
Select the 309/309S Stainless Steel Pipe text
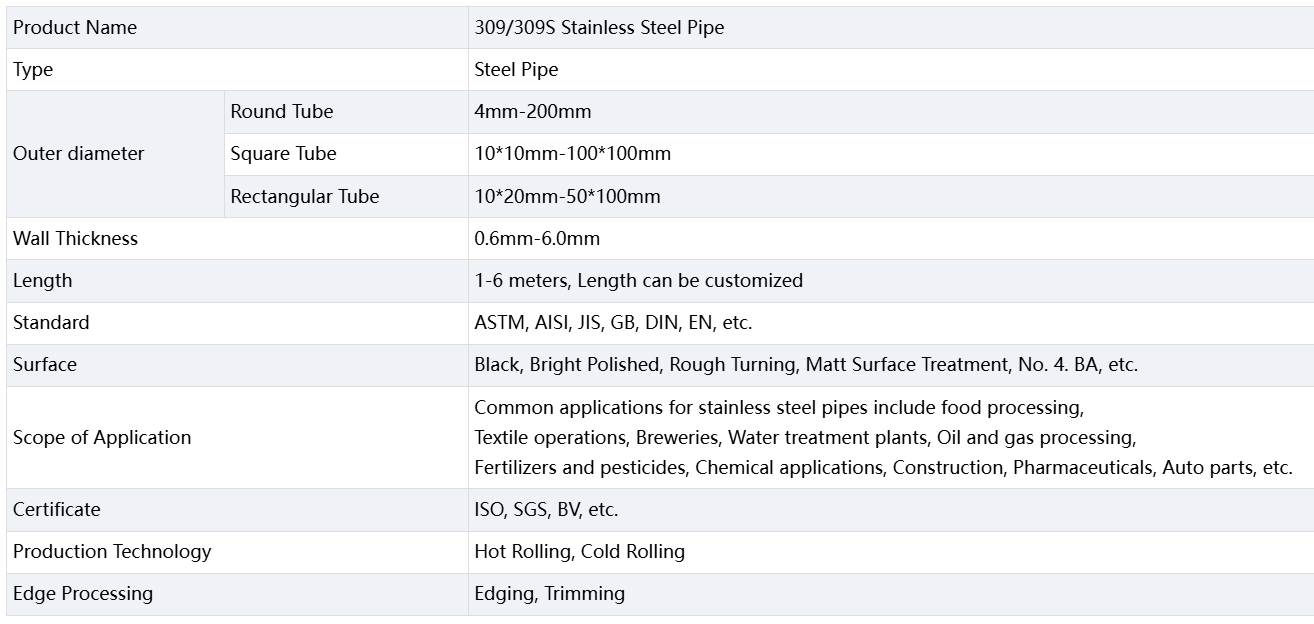[599, 28]
